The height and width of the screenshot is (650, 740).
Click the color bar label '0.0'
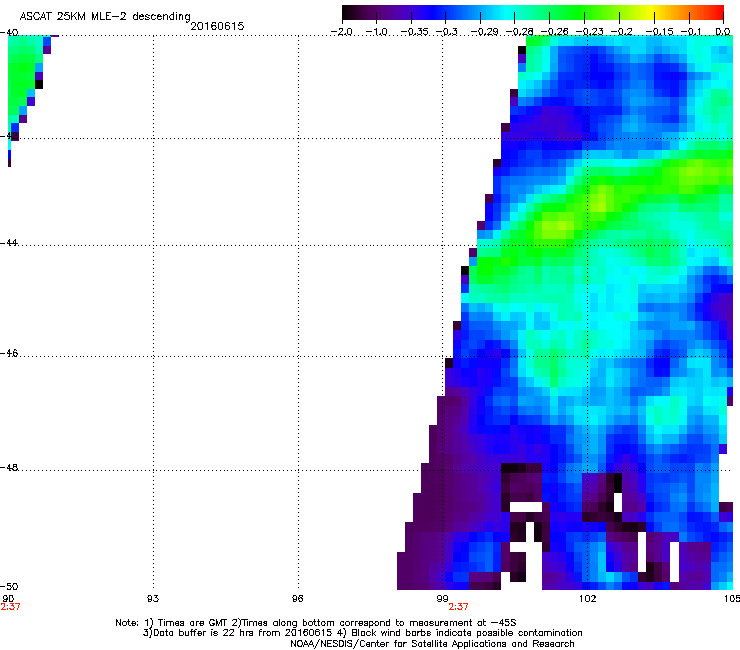[x=723, y=32]
